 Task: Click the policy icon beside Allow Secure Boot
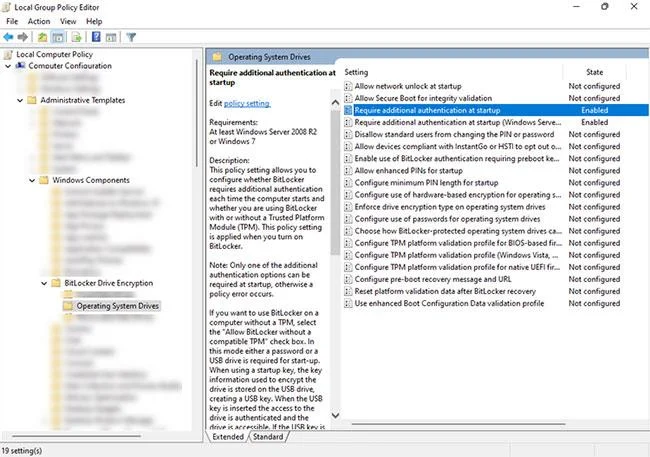(348, 98)
